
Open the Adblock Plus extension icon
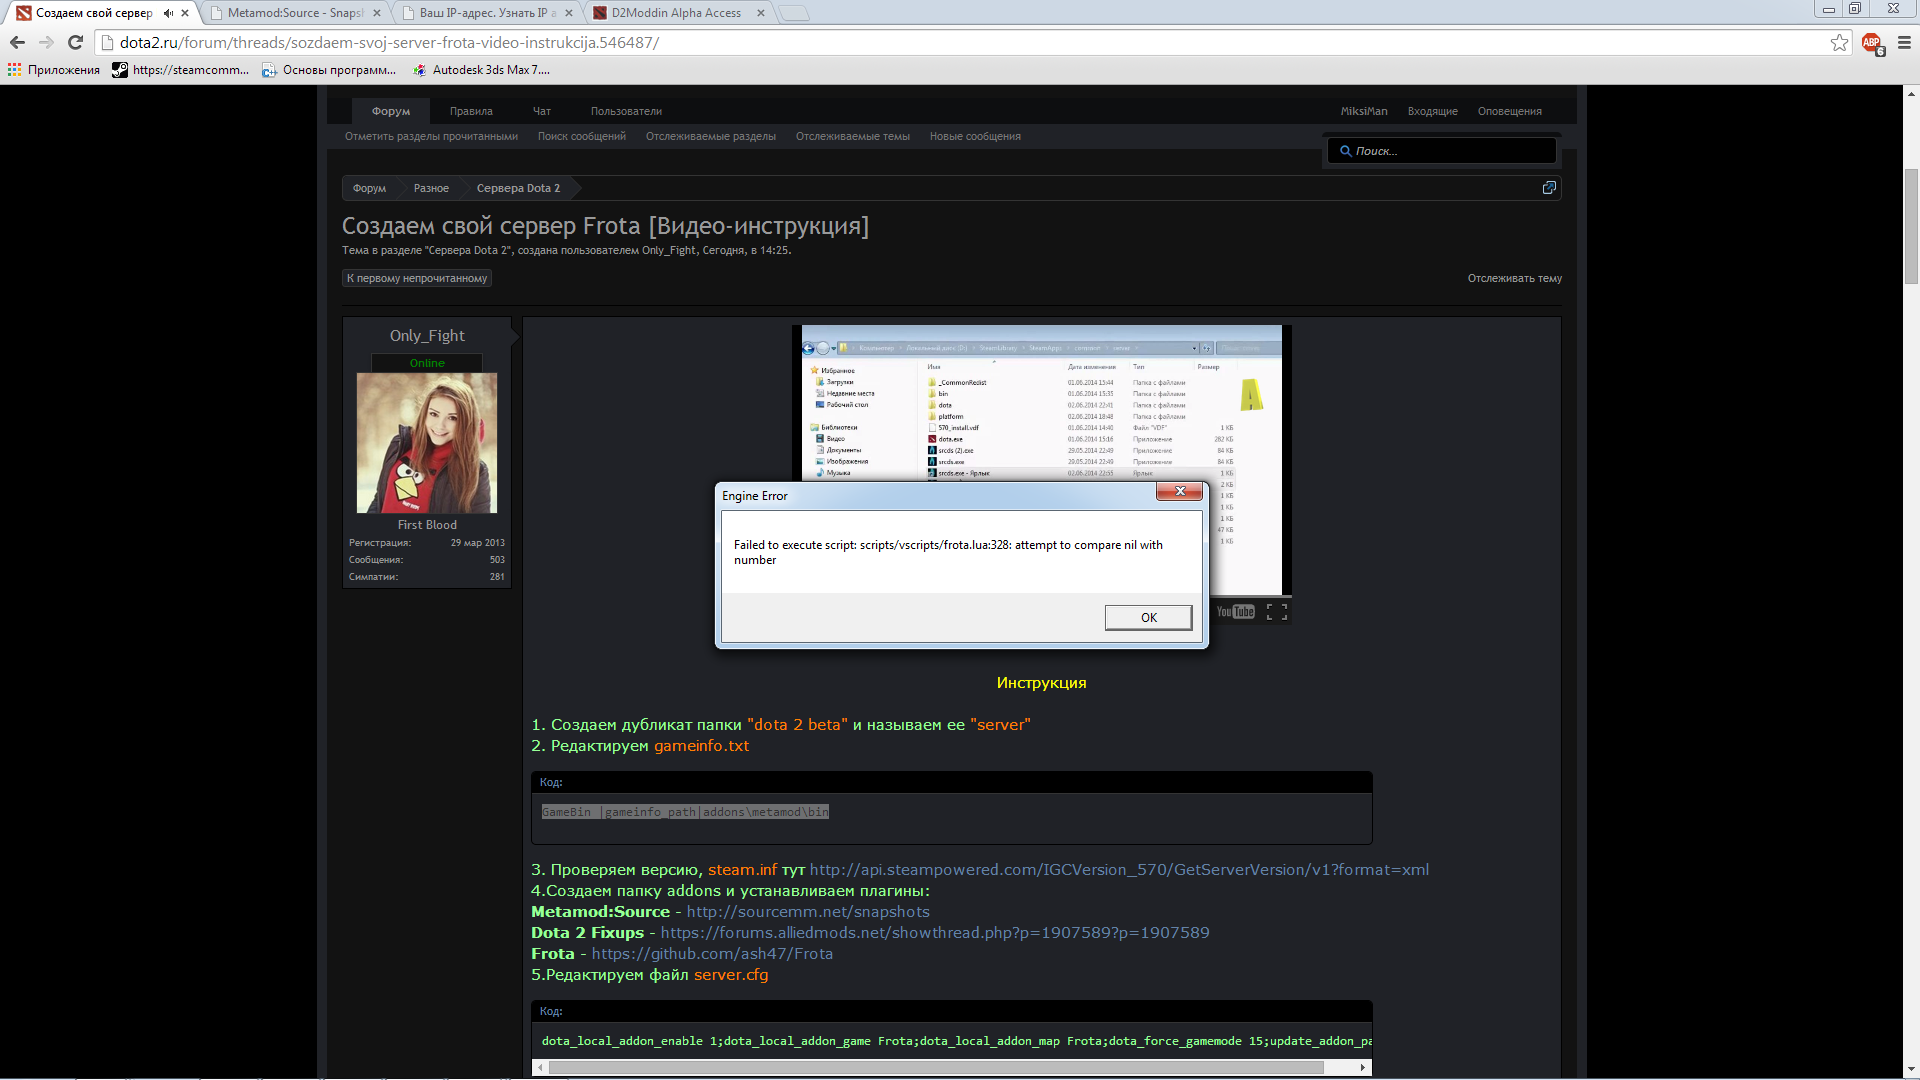pos(1872,42)
